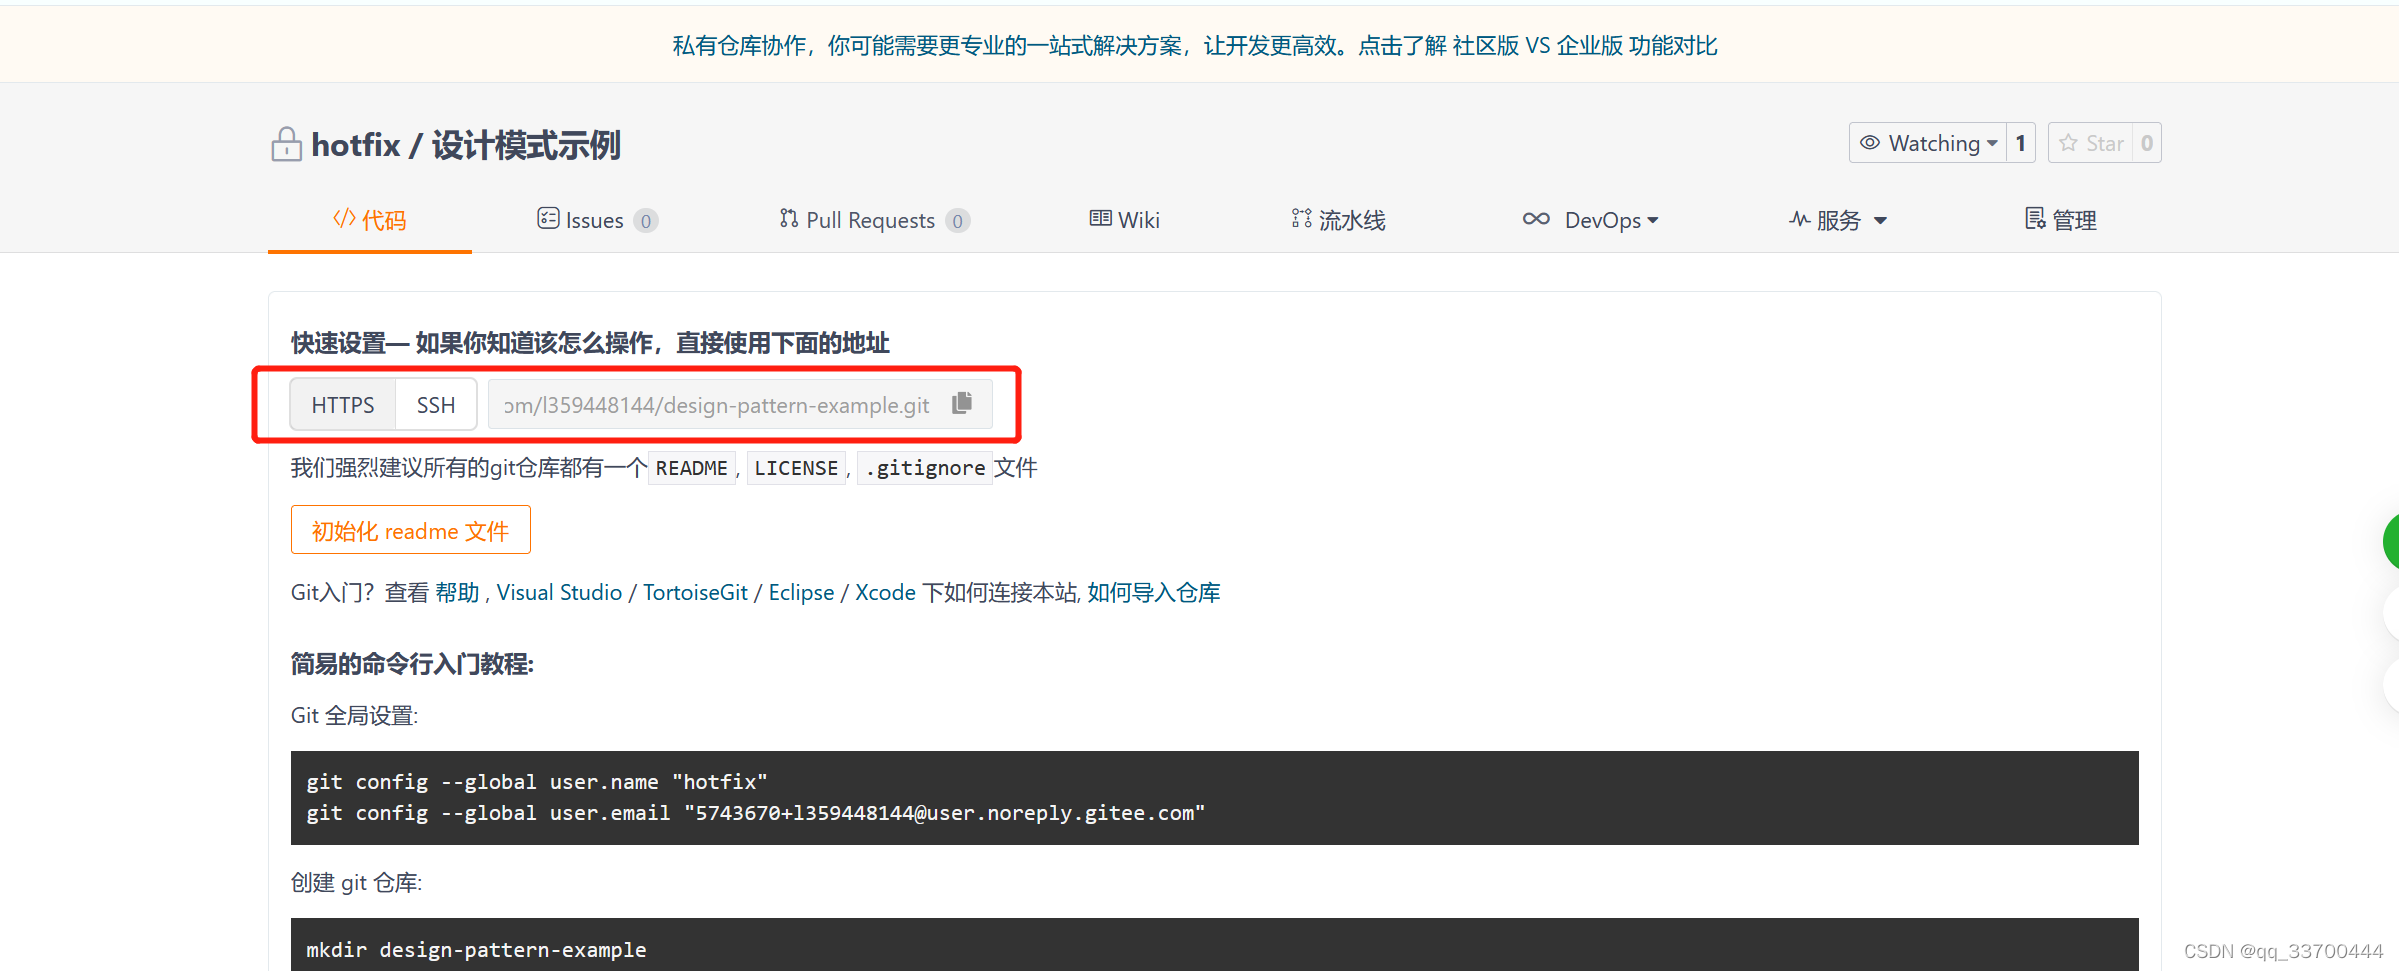Open the Issues tab
The image size is (2399, 971).
point(597,220)
